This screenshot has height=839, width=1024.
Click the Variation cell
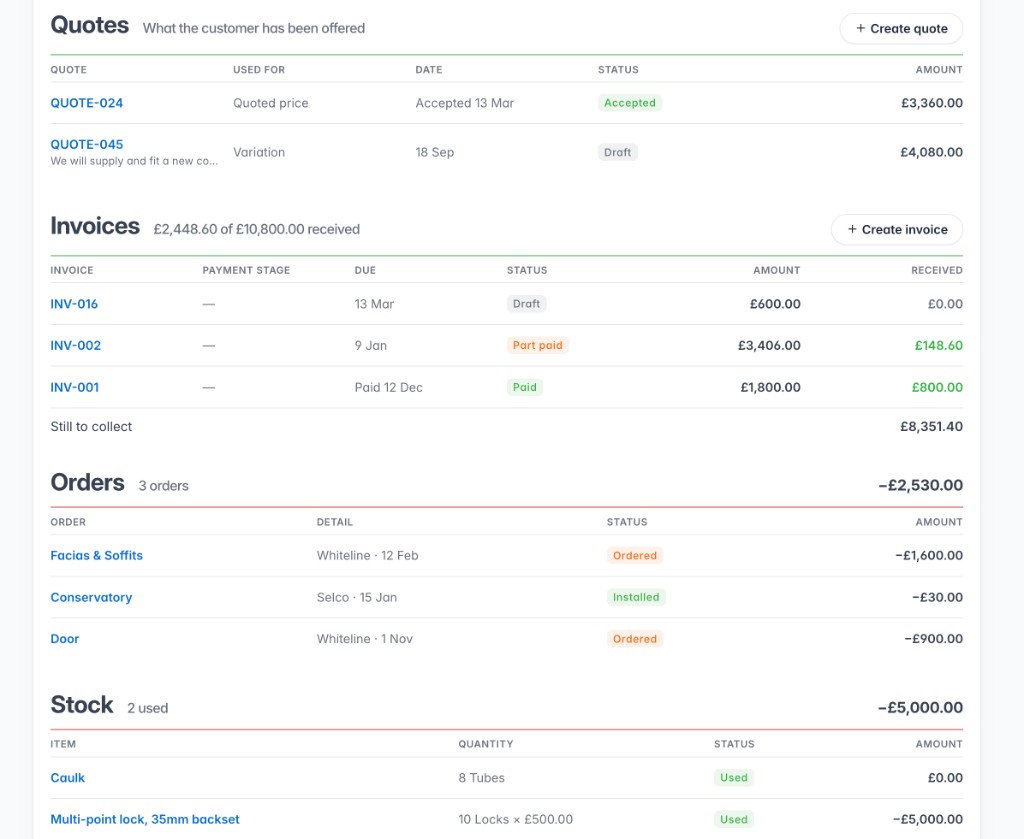pos(259,153)
